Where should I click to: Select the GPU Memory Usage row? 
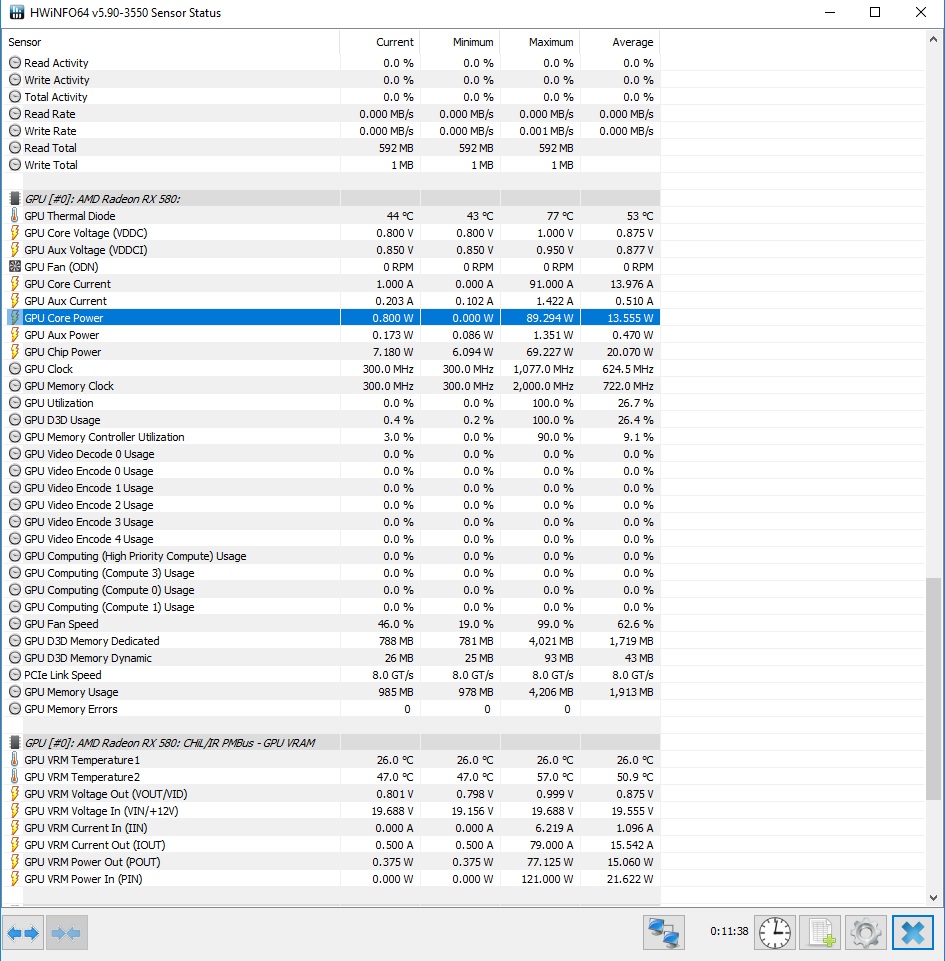[333, 692]
